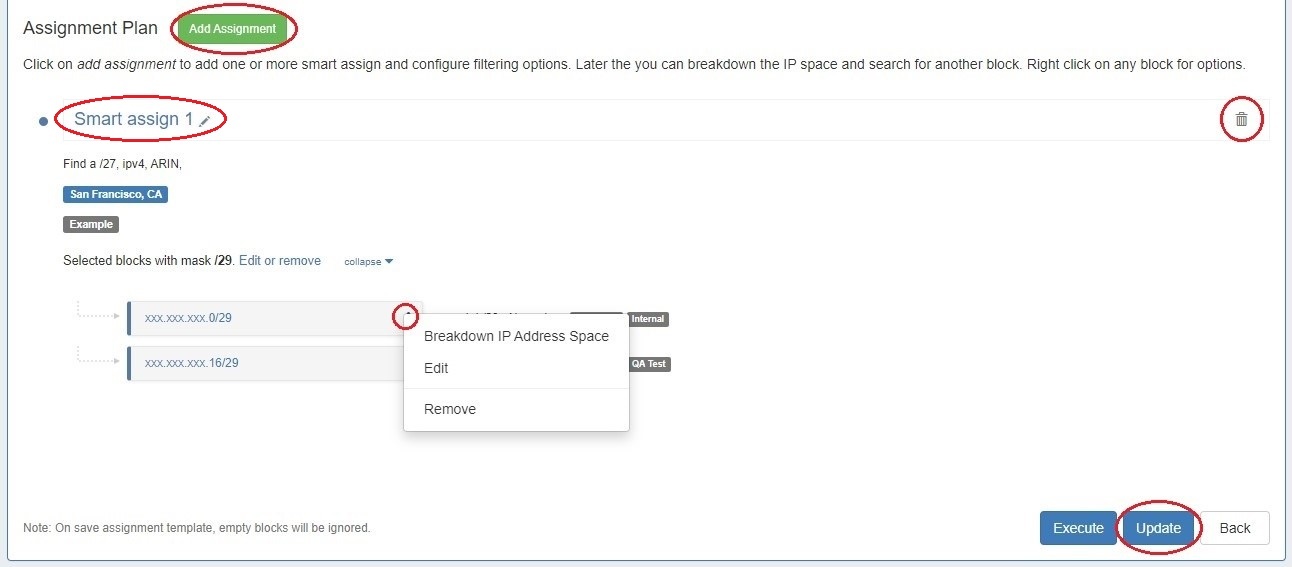Open options caret on the 0/29 block
The width and height of the screenshot is (1292, 567).
tap(406, 317)
